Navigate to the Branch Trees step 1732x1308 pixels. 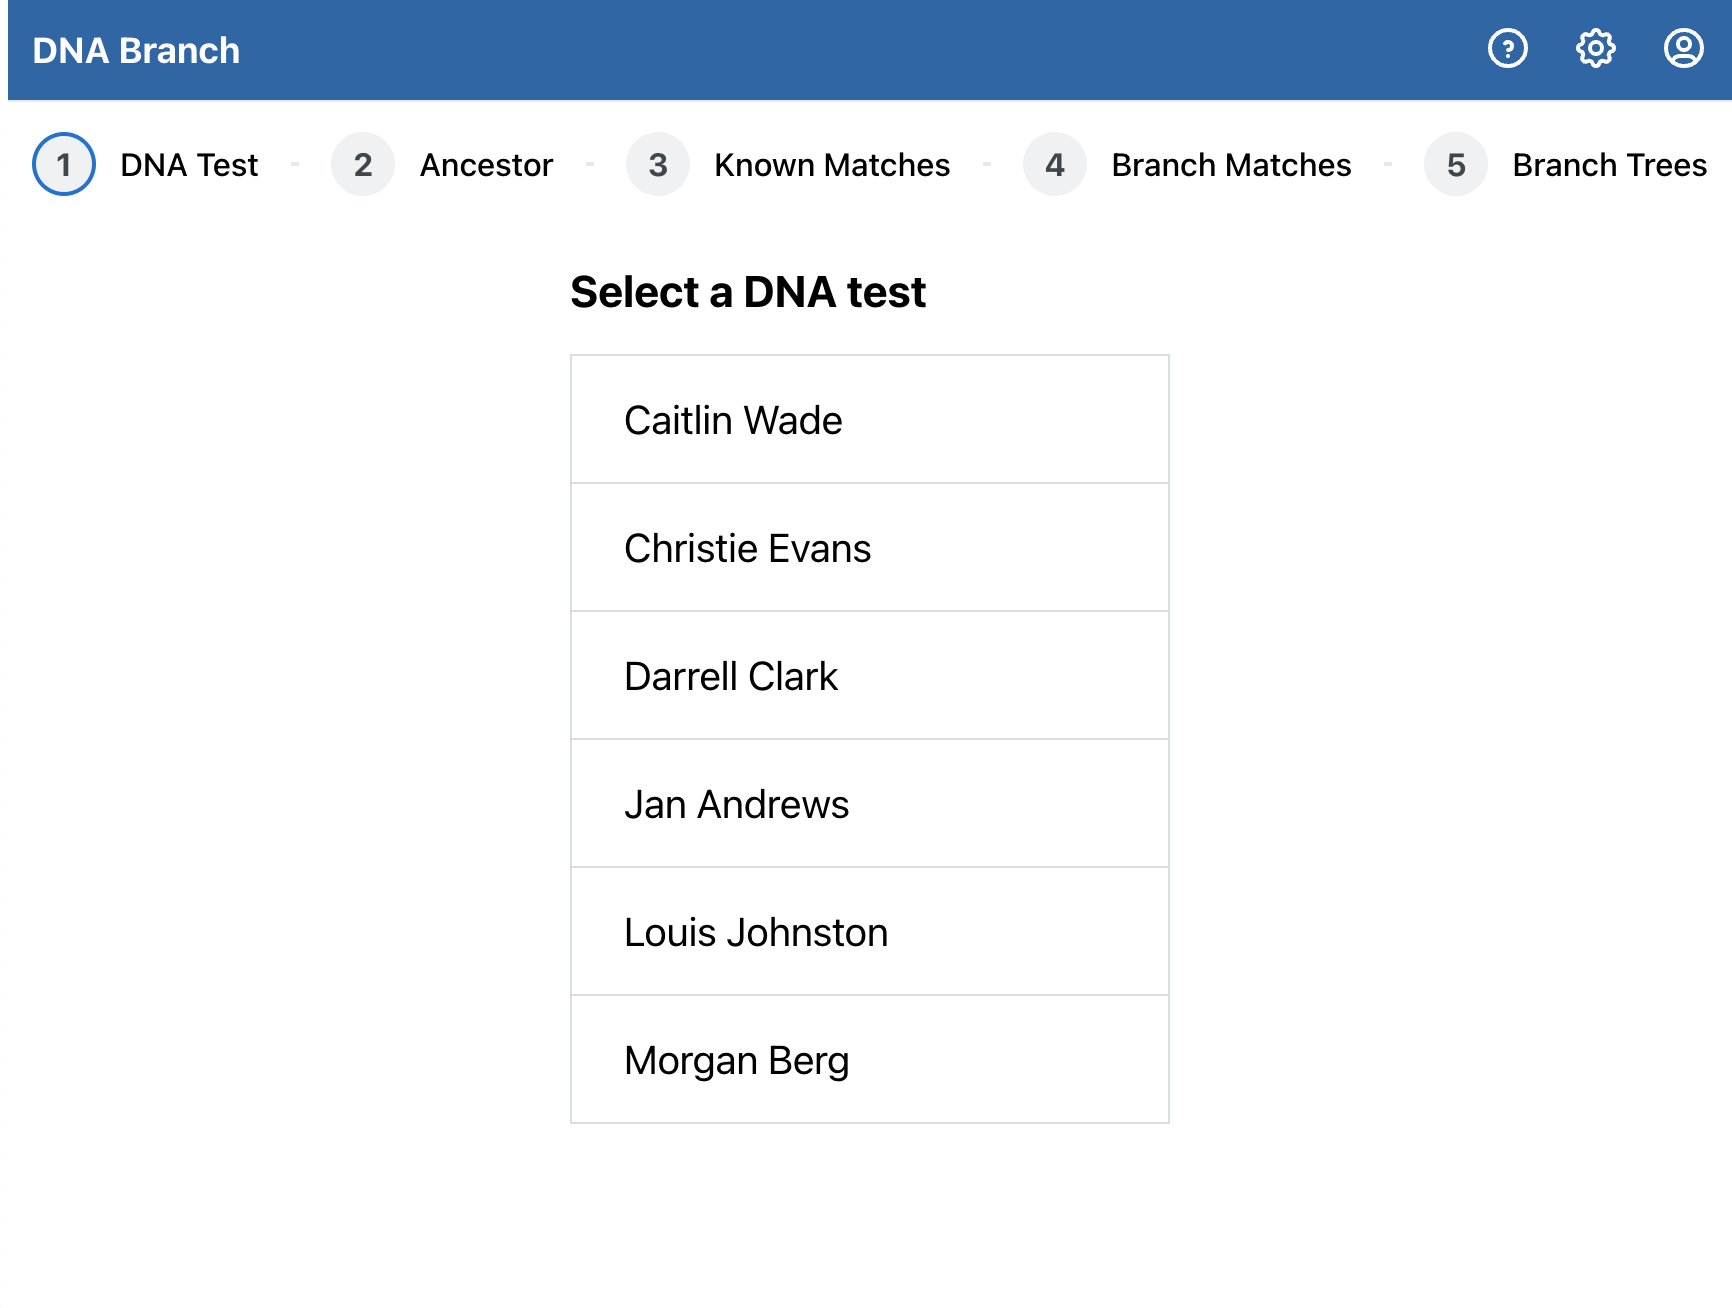pyautogui.click(x=1608, y=165)
